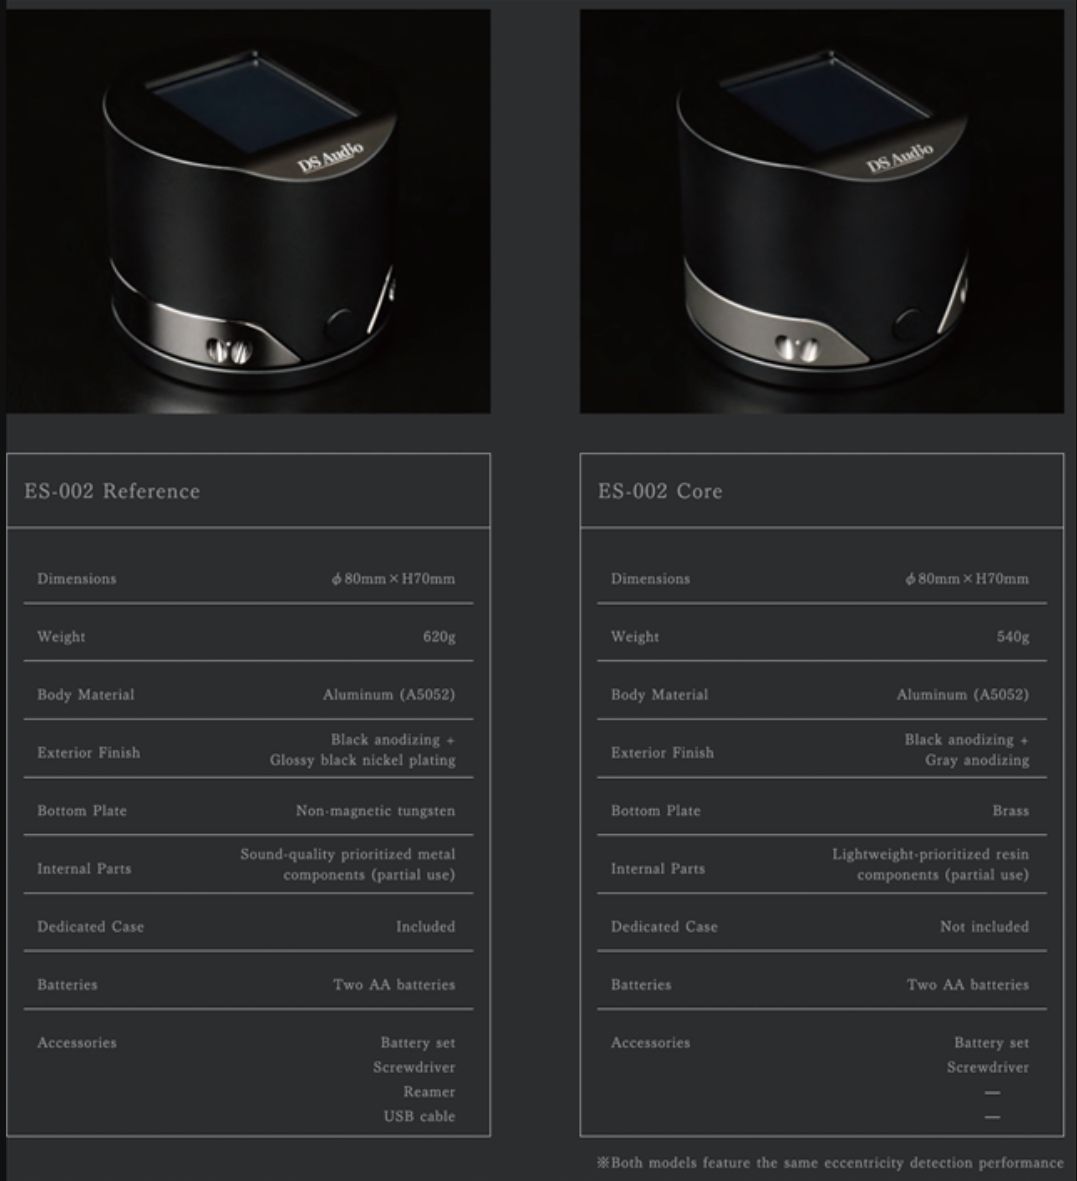
Task: Click the Sound-quality prioritized metal components text
Action: [x=347, y=864]
